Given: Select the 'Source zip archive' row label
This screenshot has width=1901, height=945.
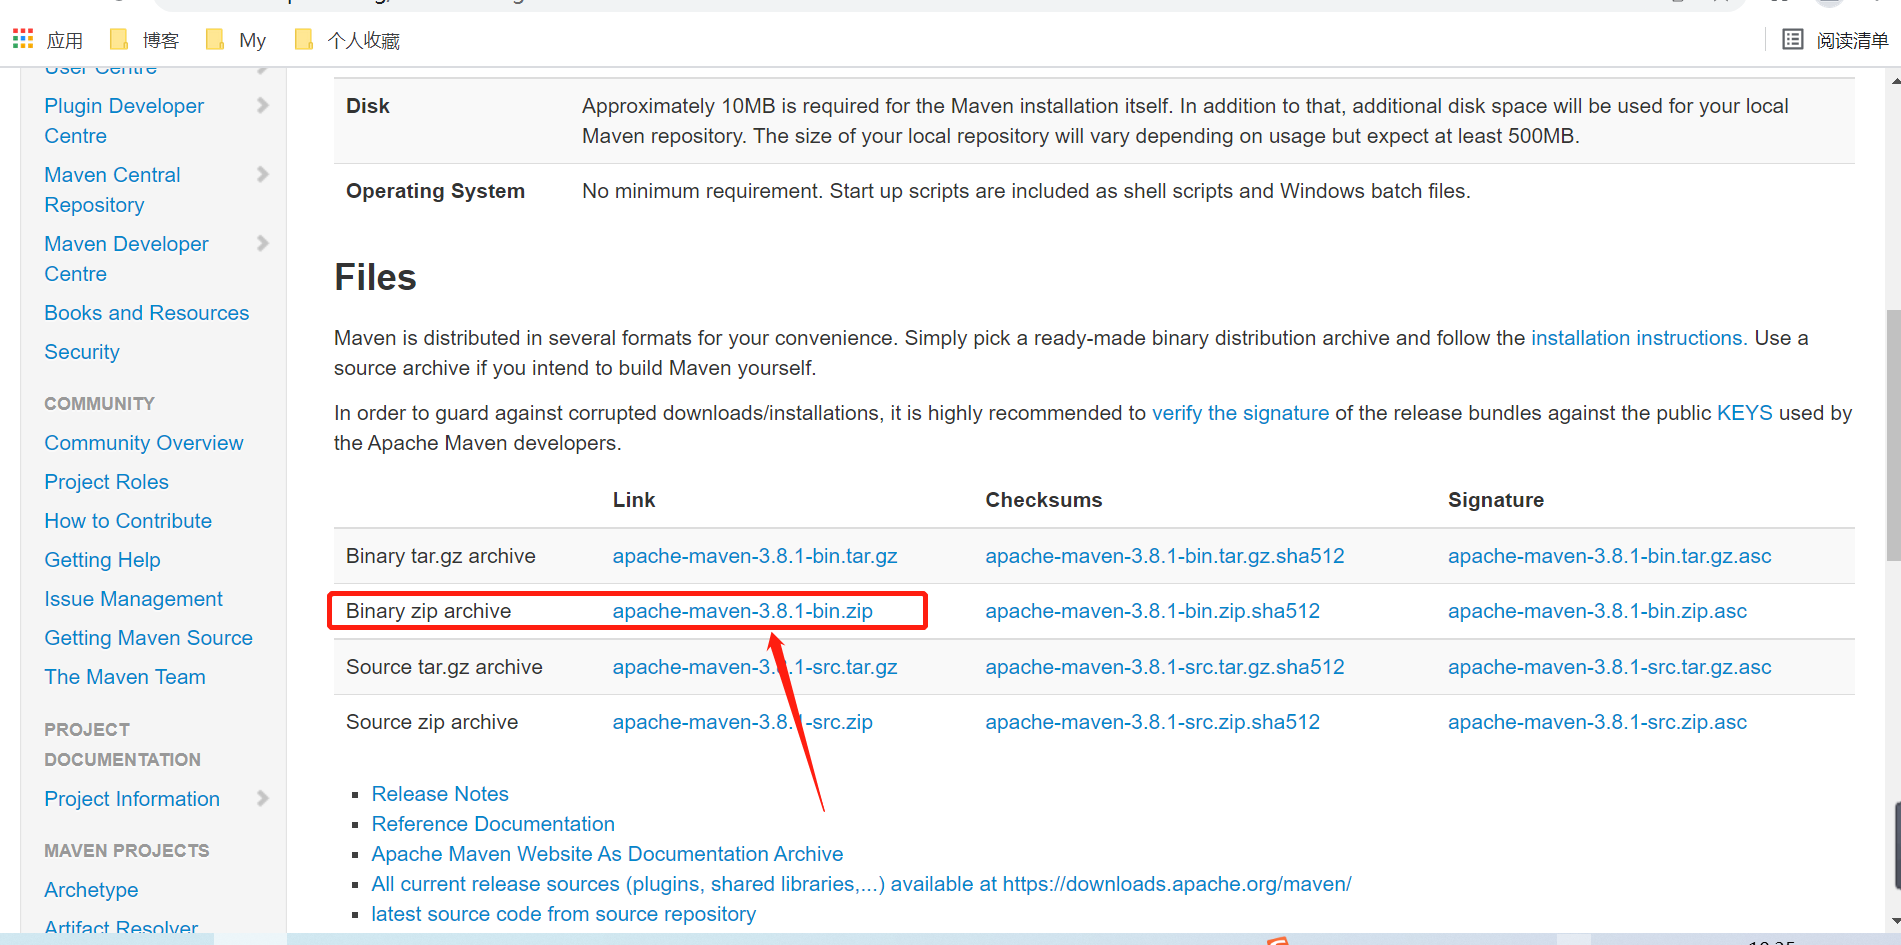Looking at the screenshot, I should coord(432,722).
